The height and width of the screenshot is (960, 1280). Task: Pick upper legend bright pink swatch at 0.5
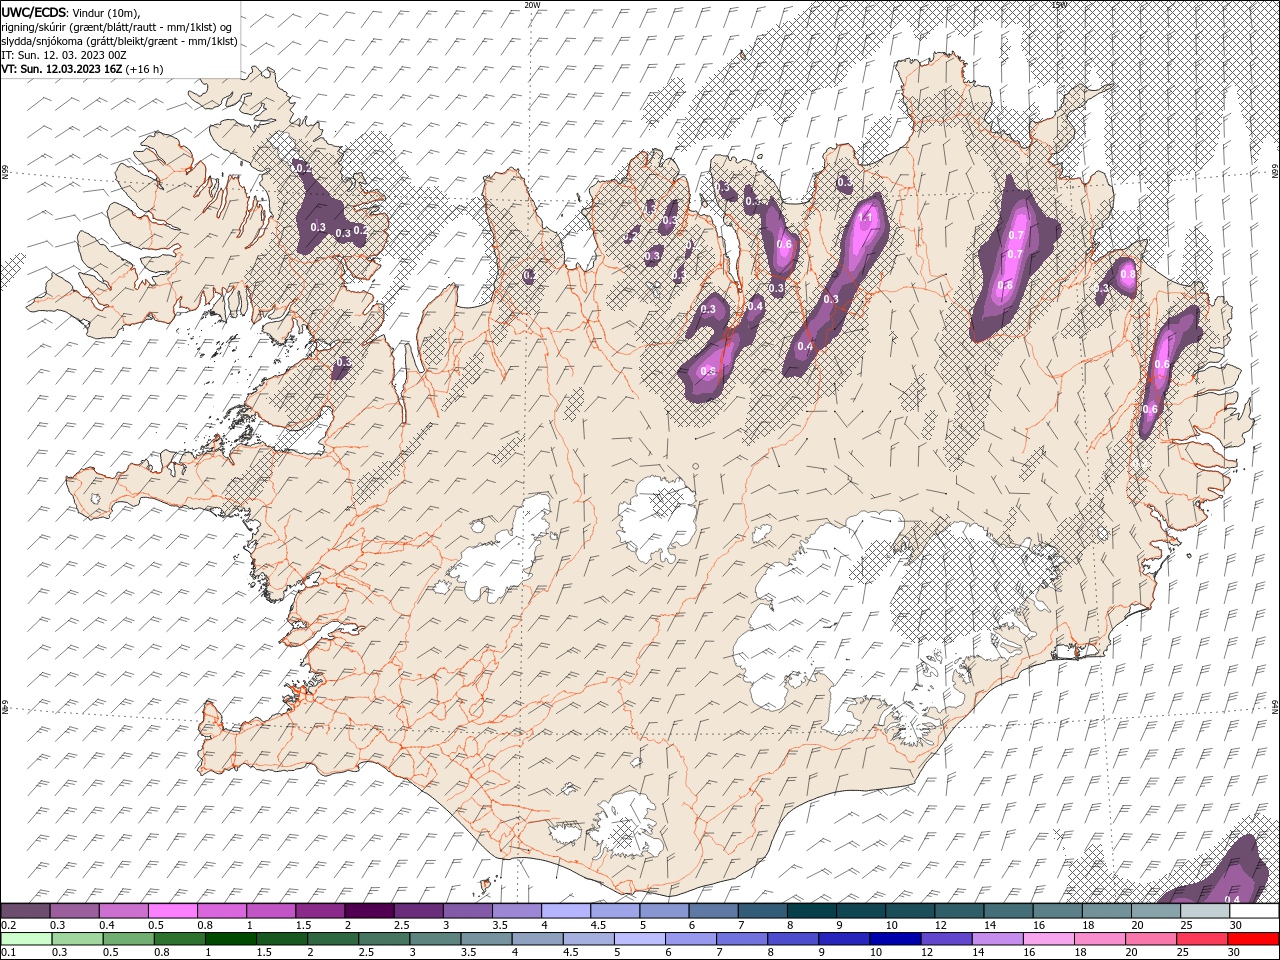click(x=172, y=911)
